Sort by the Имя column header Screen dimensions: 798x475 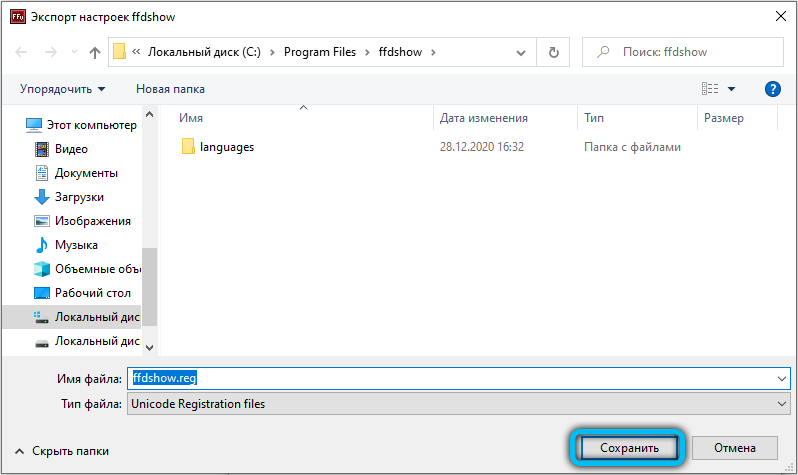[191, 118]
